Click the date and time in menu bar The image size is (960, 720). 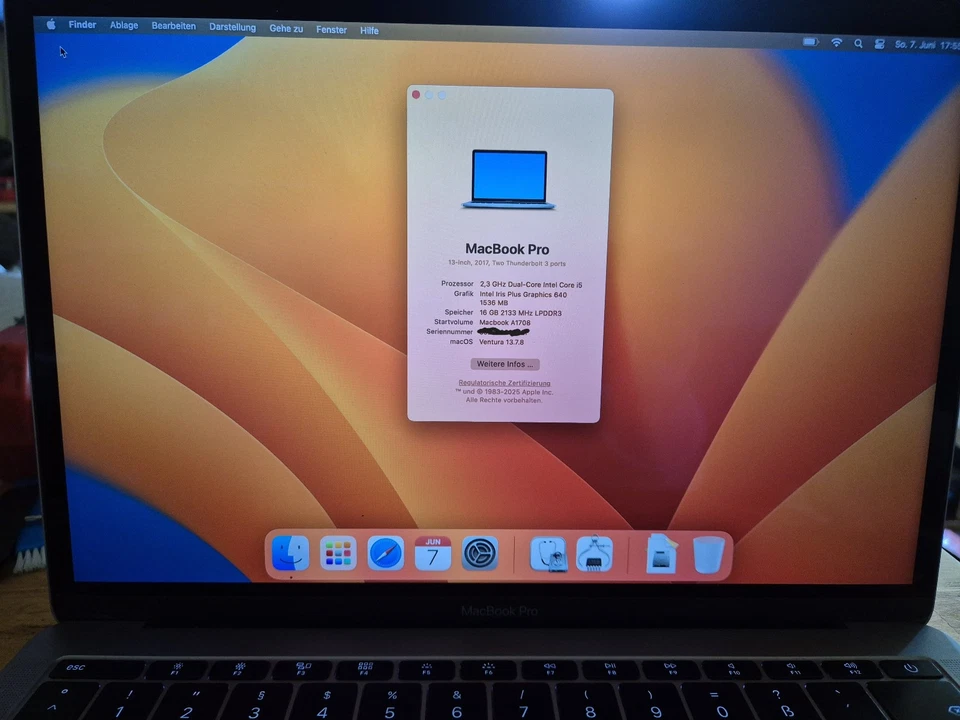(926, 45)
